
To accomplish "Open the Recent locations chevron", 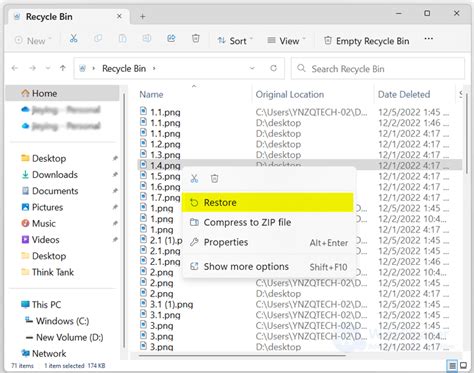I will [x=48, y=68].
